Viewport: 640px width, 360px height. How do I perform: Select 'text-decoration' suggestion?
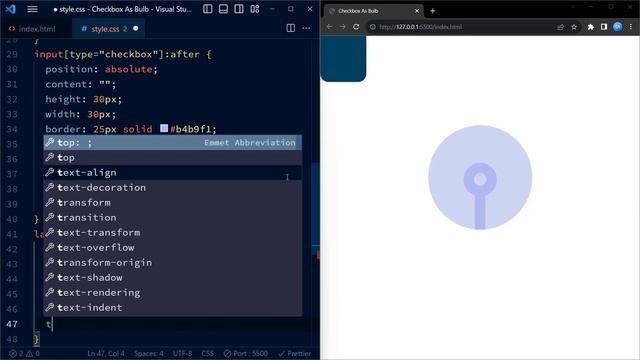coord(173,187)
